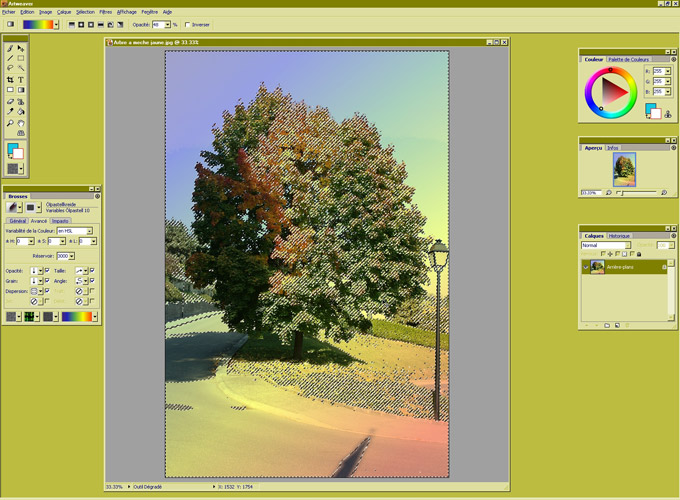680x500 pixels.
Task: Toggle the Opacité checkbox in Brosses panel
Action: [x=47, y=270]
